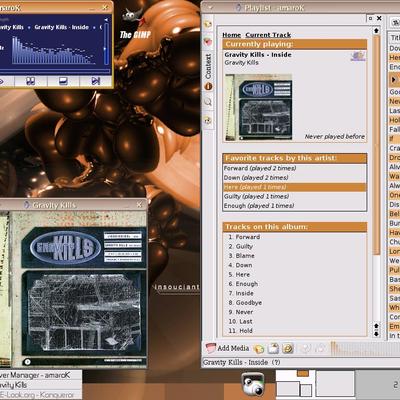Click the context browser vertical scrollbar thumb
This screenshot has height=400, width=400.
coord(376,145)
